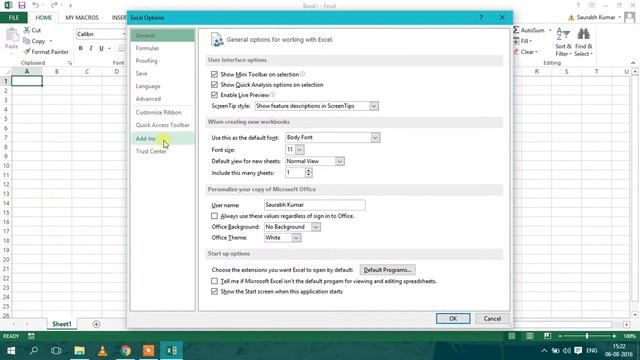640x360 pixels.
Task: Click zoom in plus button
Action: click(x=614, y=336)
